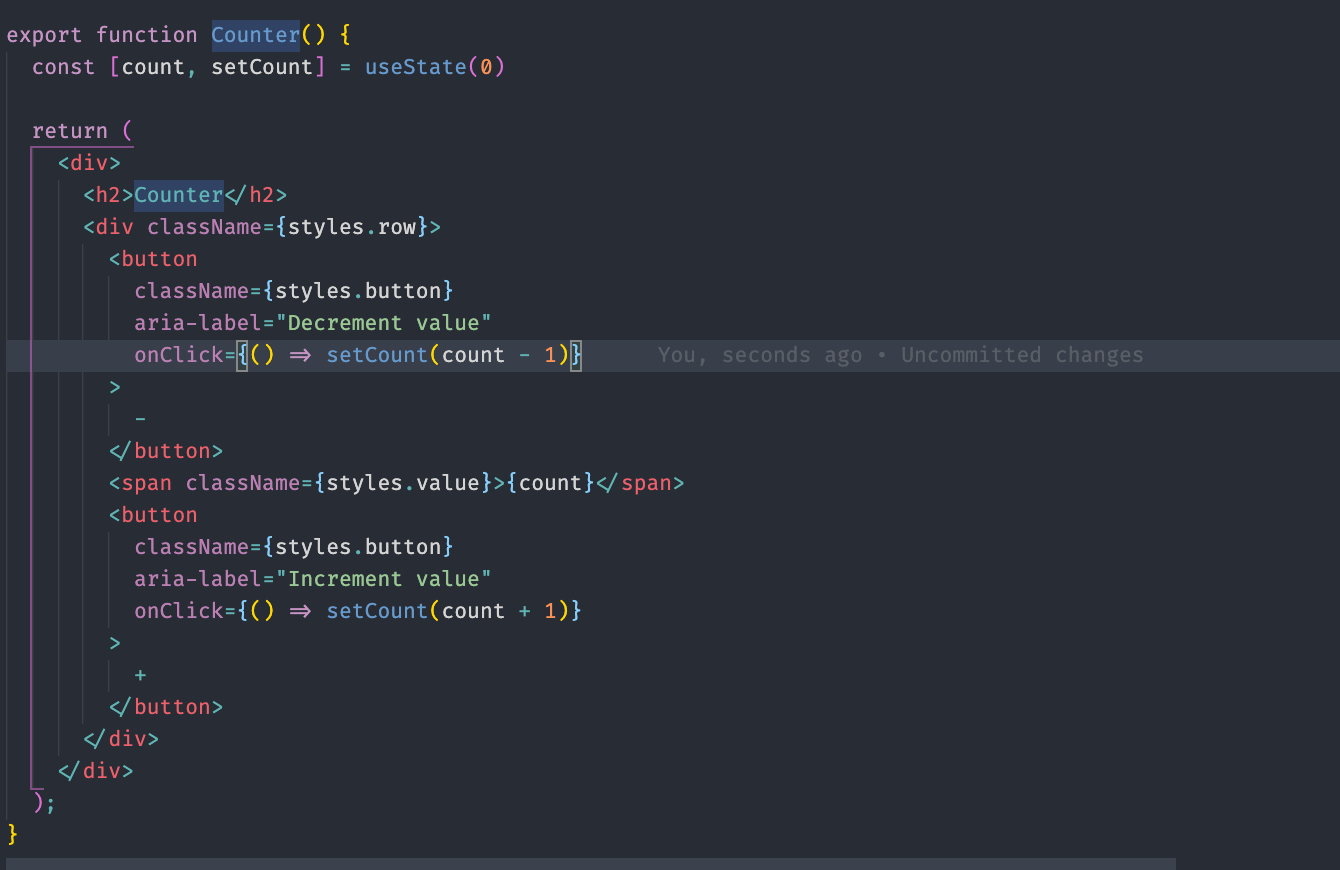Click "setCount" in the count - 1 handler

point(377,355)
